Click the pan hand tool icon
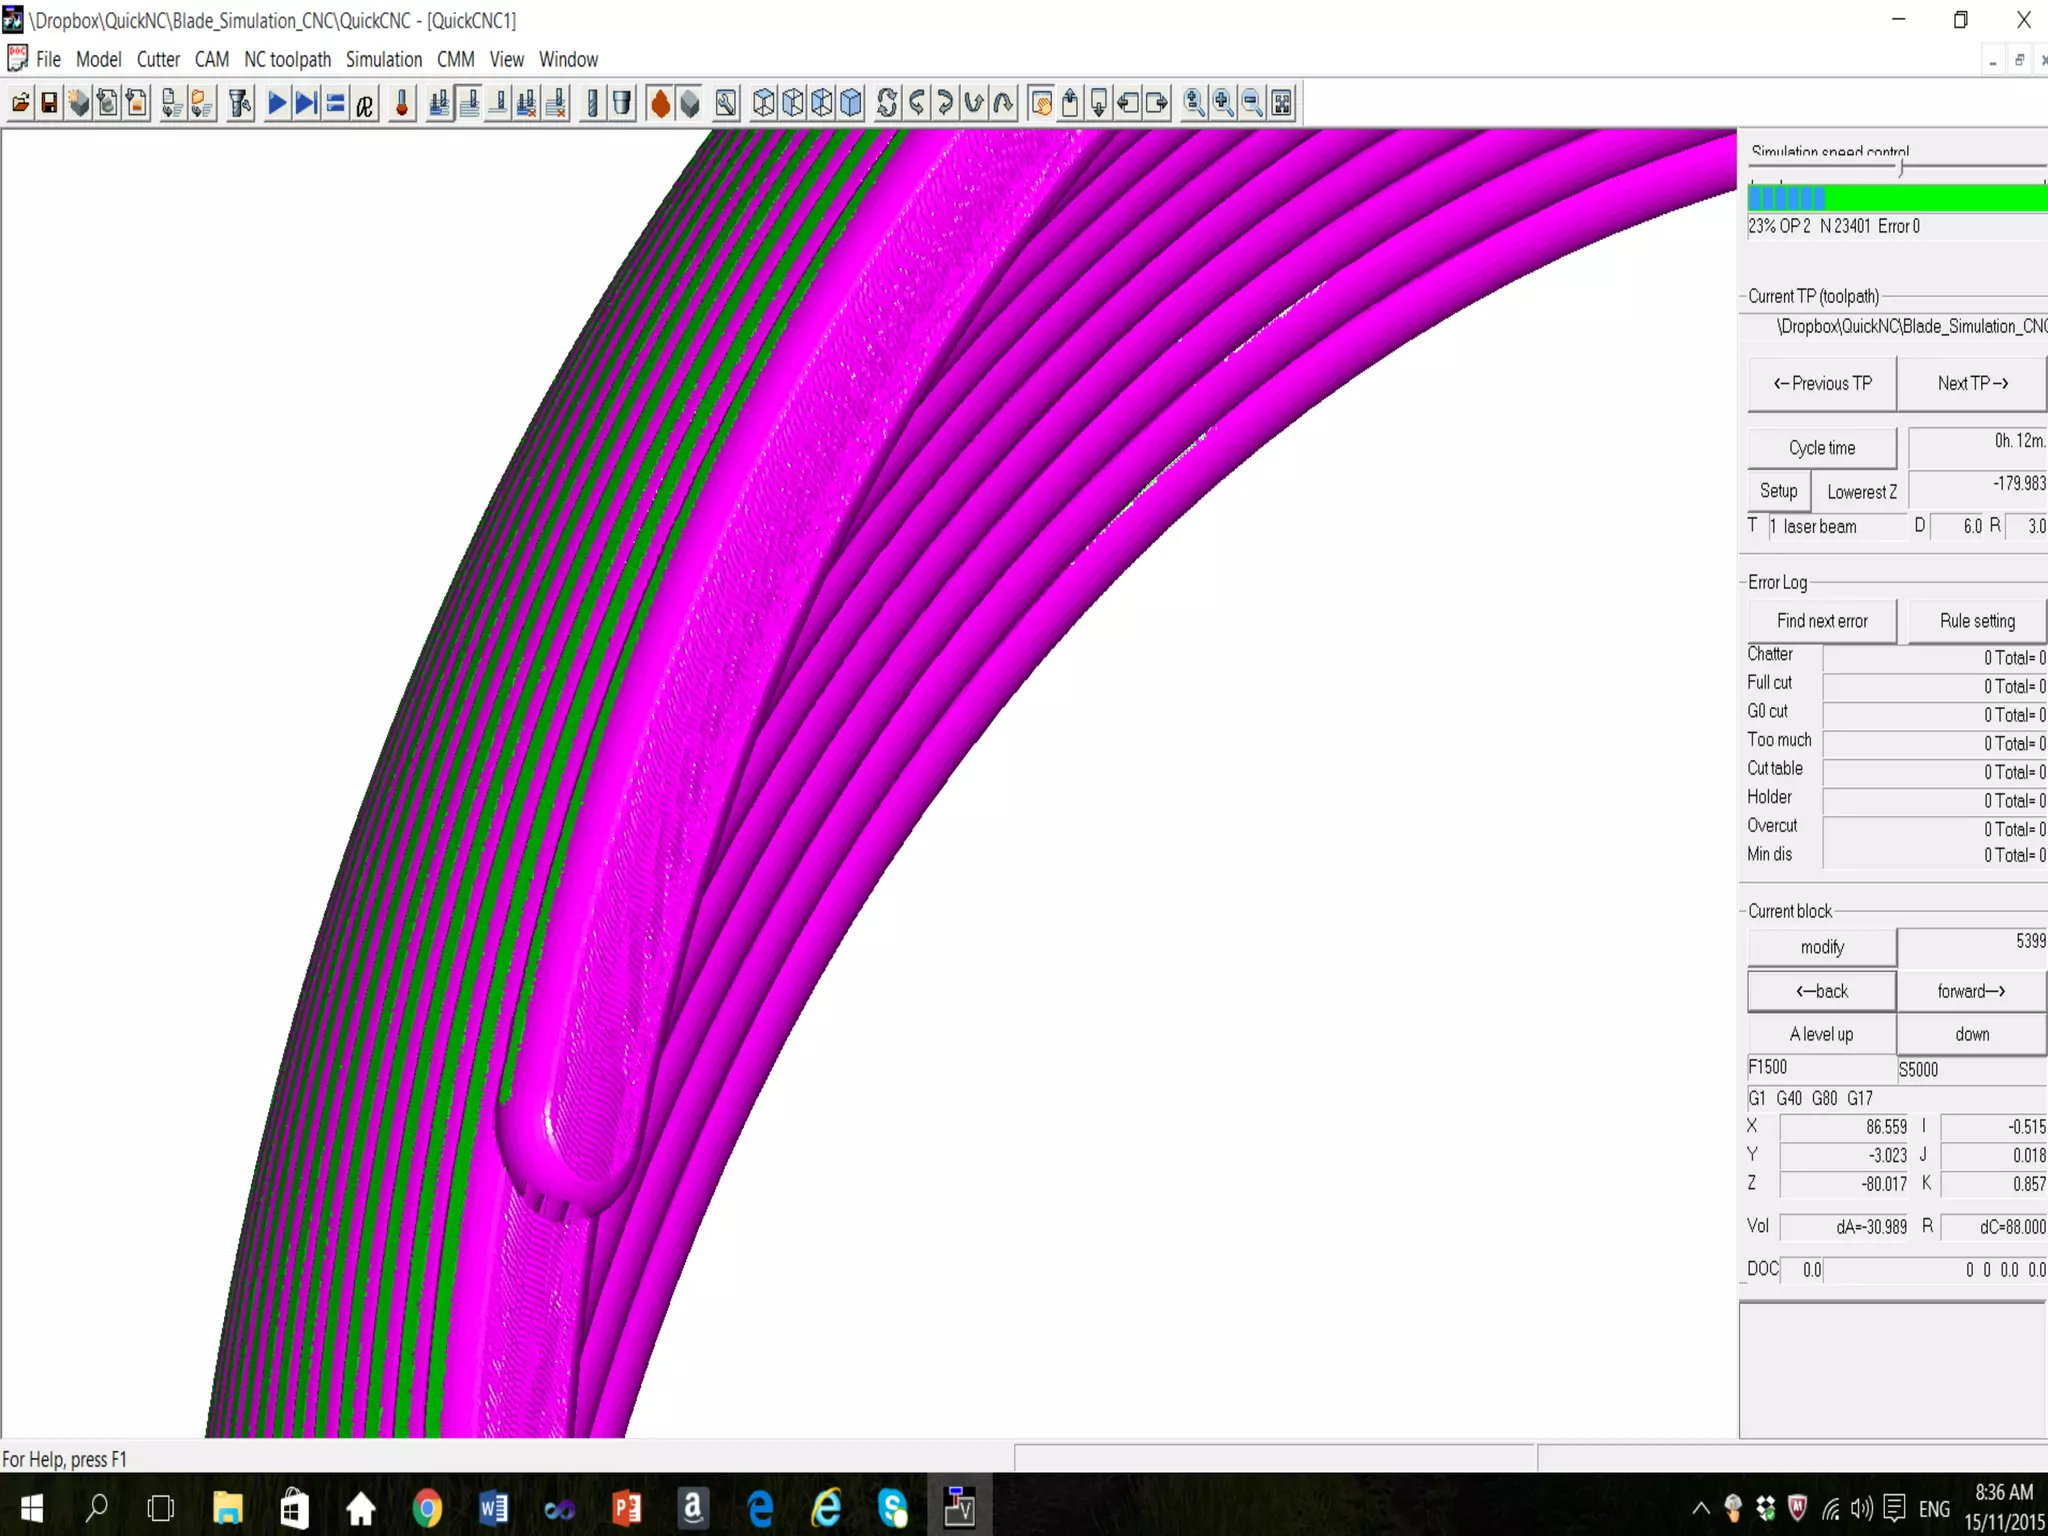Screen dimensions: 2048x1536 coord(1041,103)
